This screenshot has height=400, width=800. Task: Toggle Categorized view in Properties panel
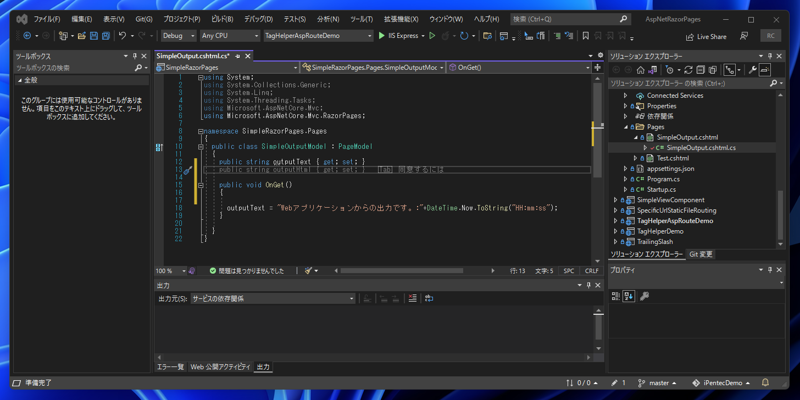[x=615, y=296]
